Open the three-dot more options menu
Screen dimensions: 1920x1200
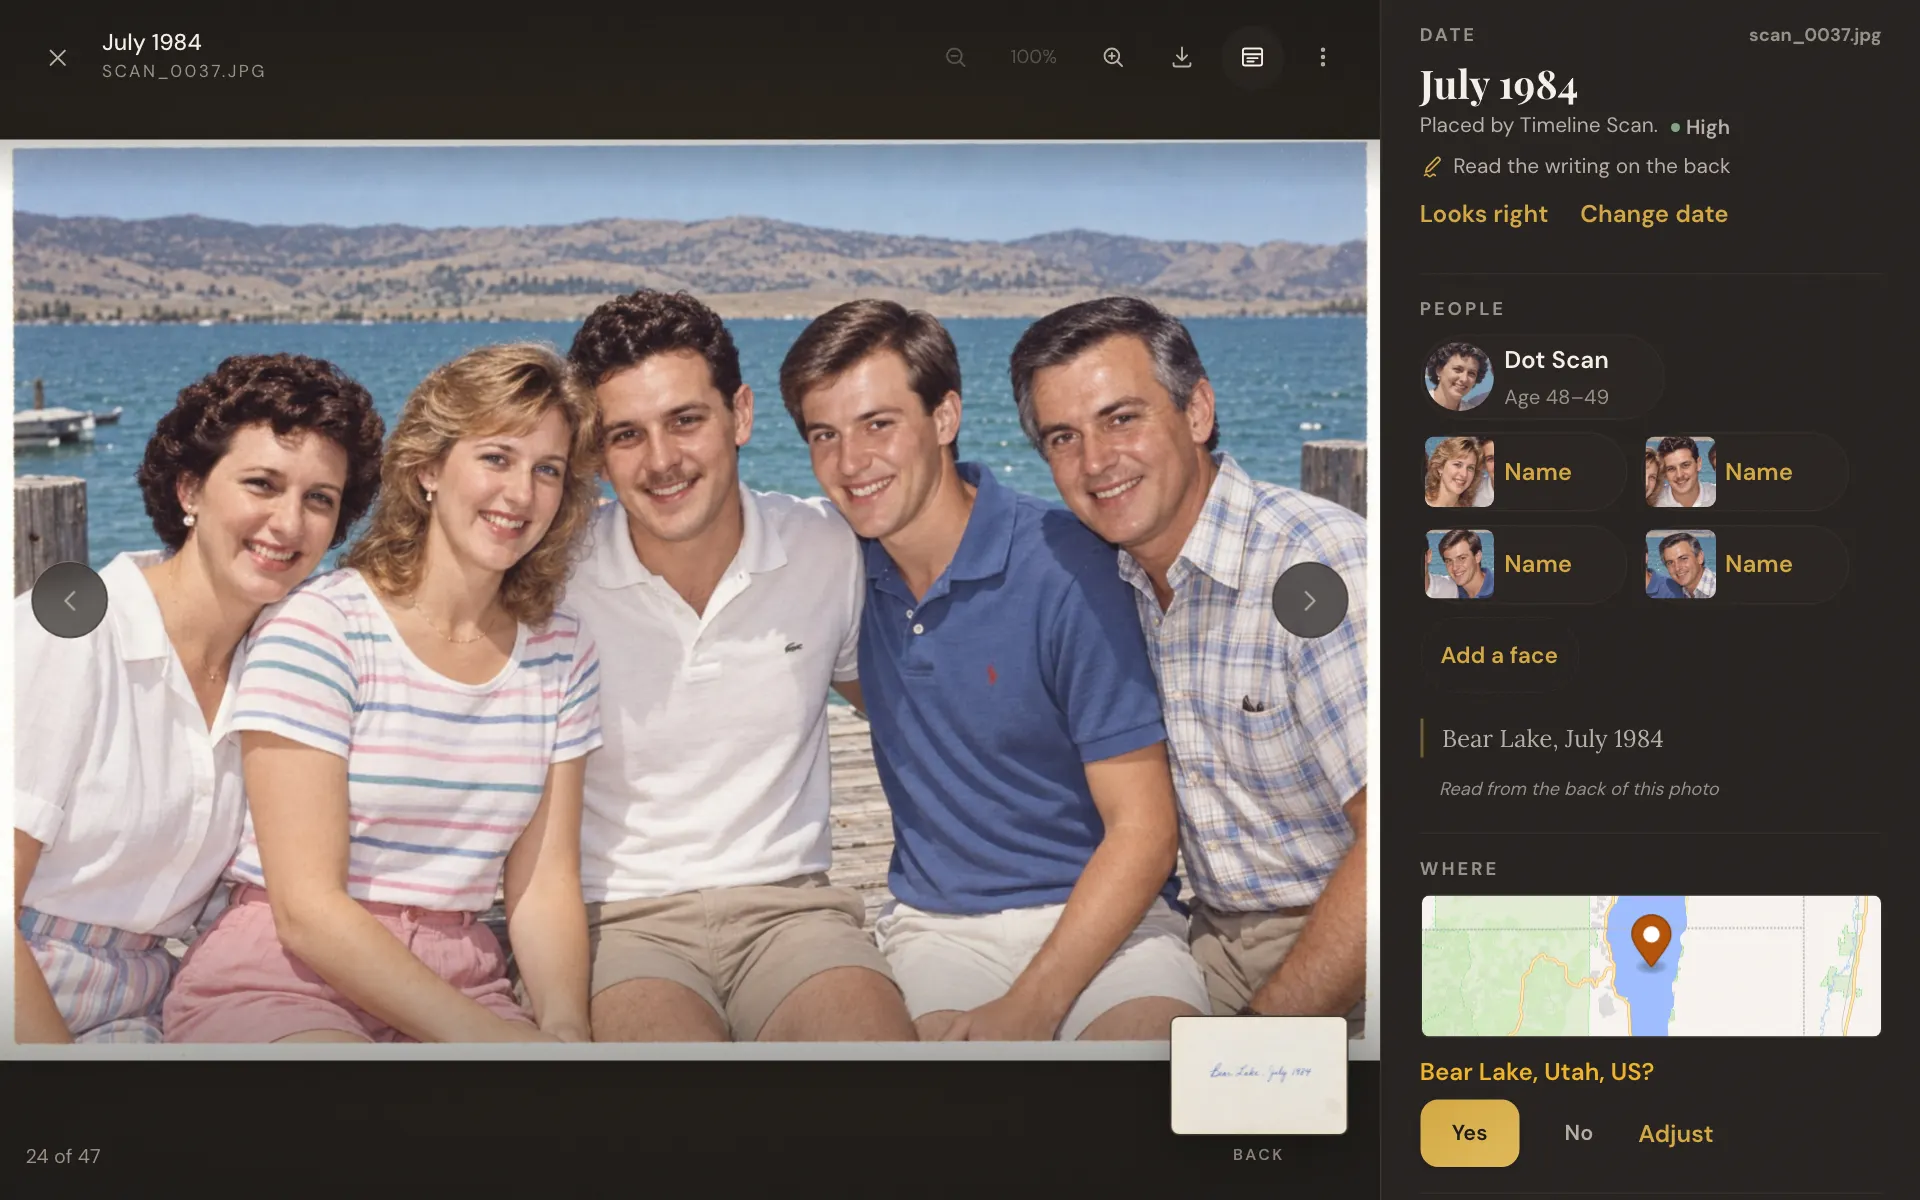[1322, 57]
